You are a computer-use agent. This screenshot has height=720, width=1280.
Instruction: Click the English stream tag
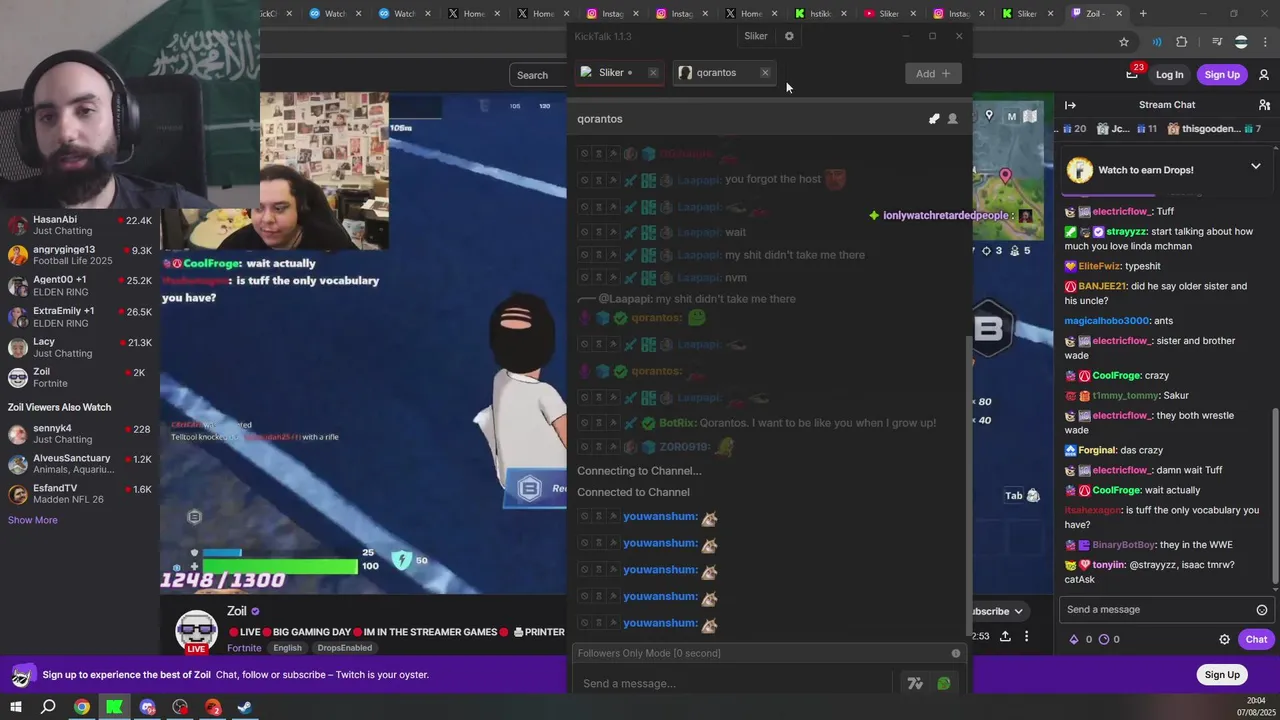(287, 648)
